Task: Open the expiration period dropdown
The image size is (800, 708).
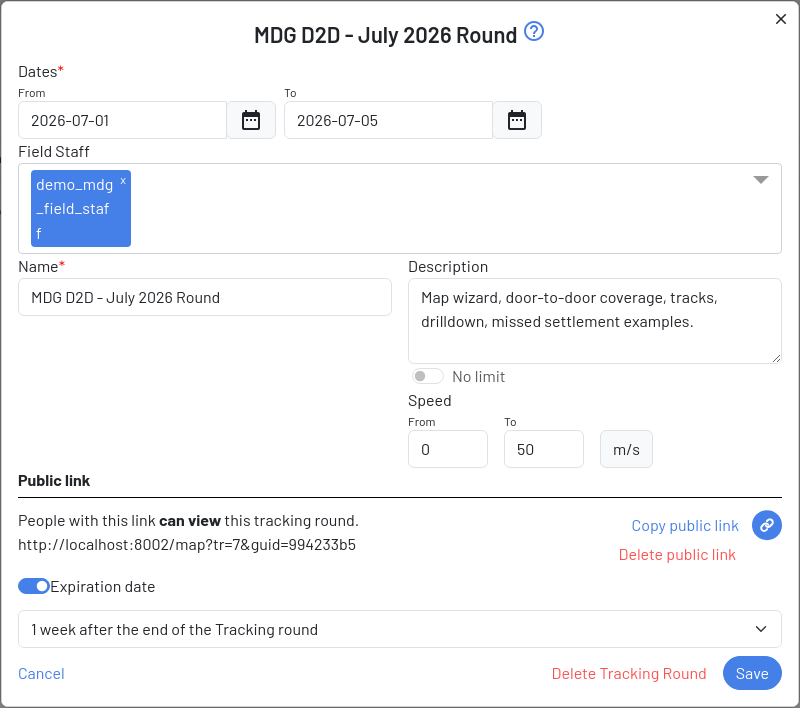Action: click(400, 629)
